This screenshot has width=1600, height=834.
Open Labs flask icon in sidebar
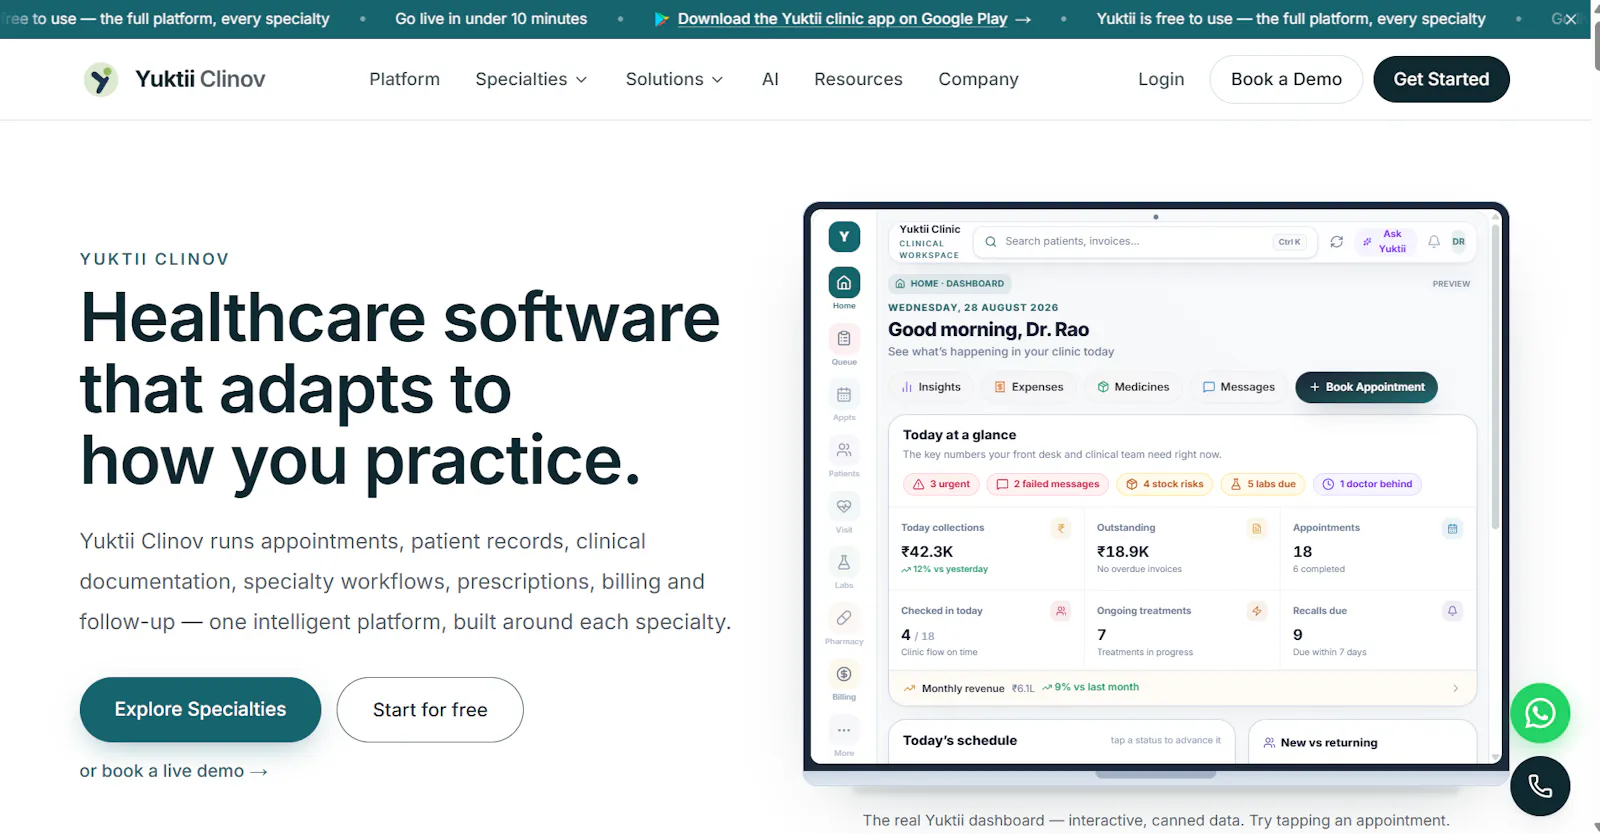844,570
